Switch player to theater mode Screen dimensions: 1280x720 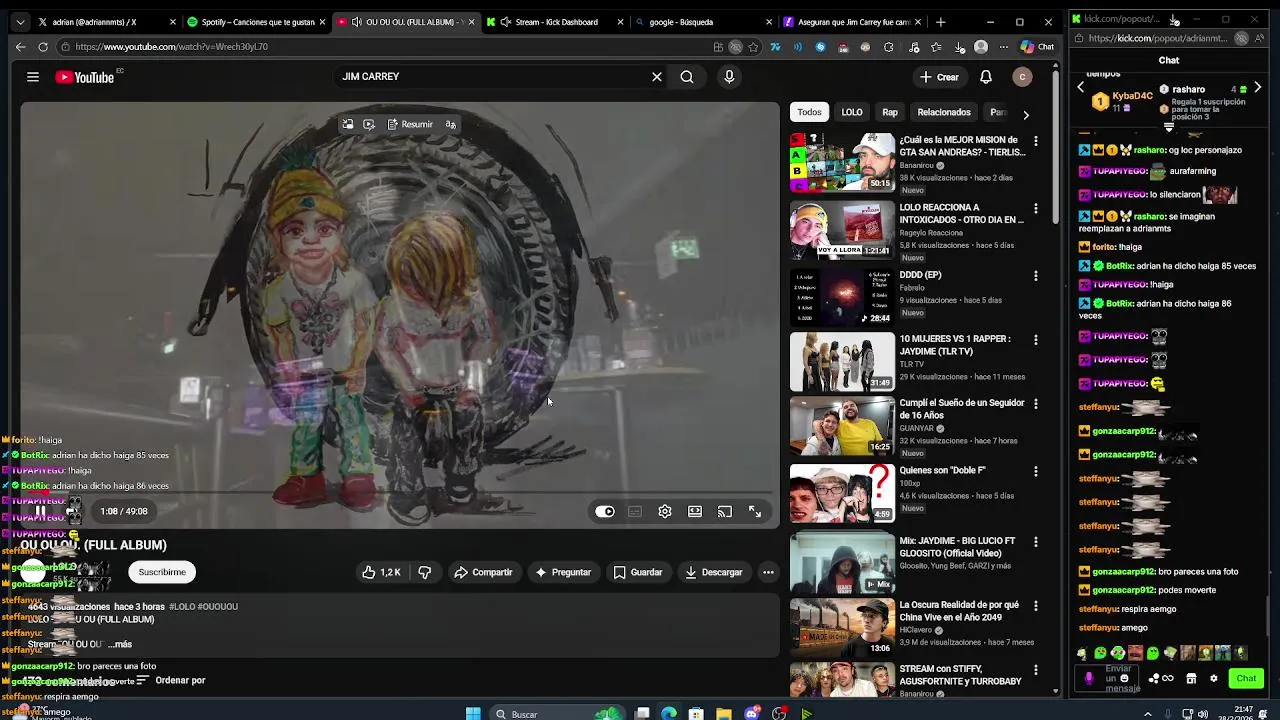pyautogui.click(x=695, y=511)
